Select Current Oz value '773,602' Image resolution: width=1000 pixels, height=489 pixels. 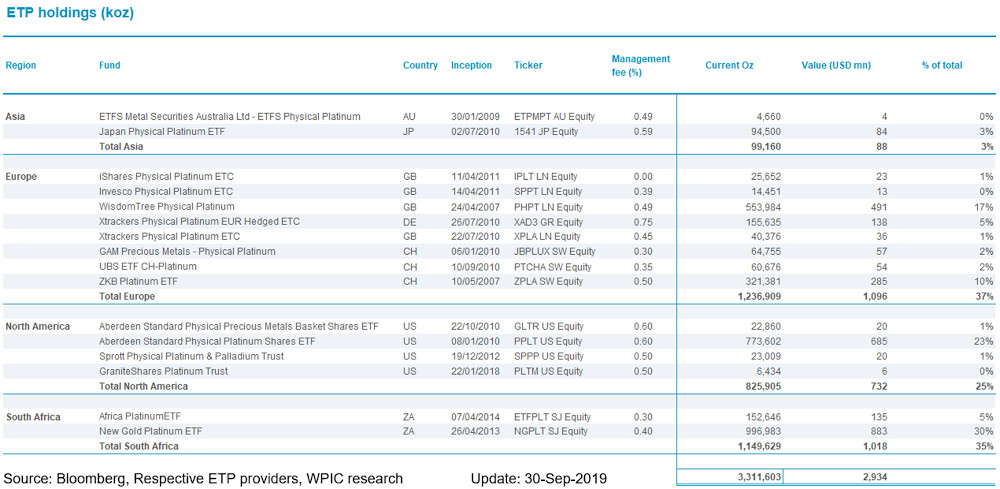click(x=763, y=342)
